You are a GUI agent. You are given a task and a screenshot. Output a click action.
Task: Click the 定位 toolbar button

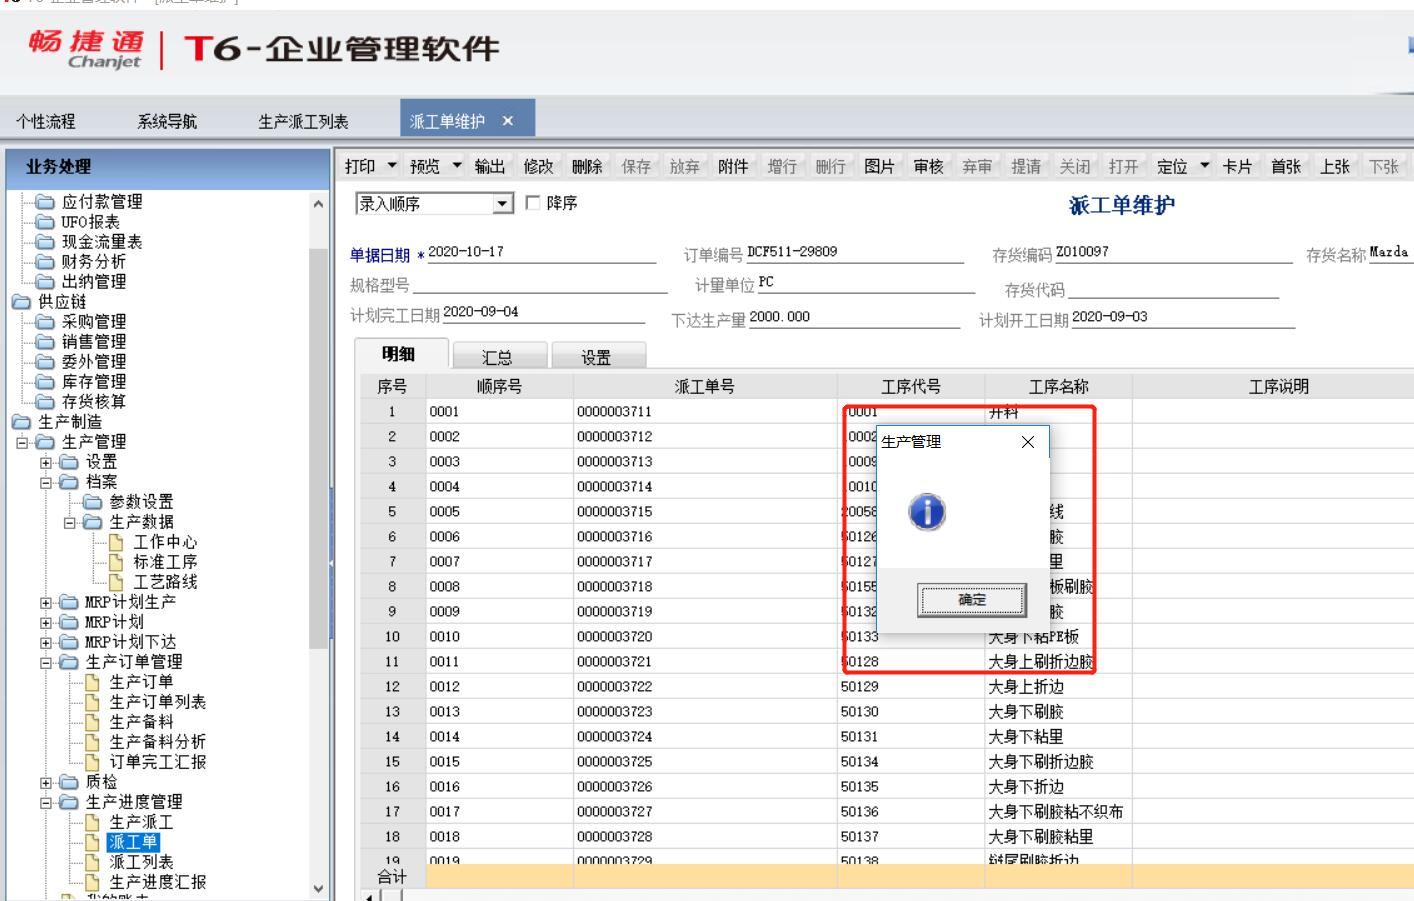1172,166
